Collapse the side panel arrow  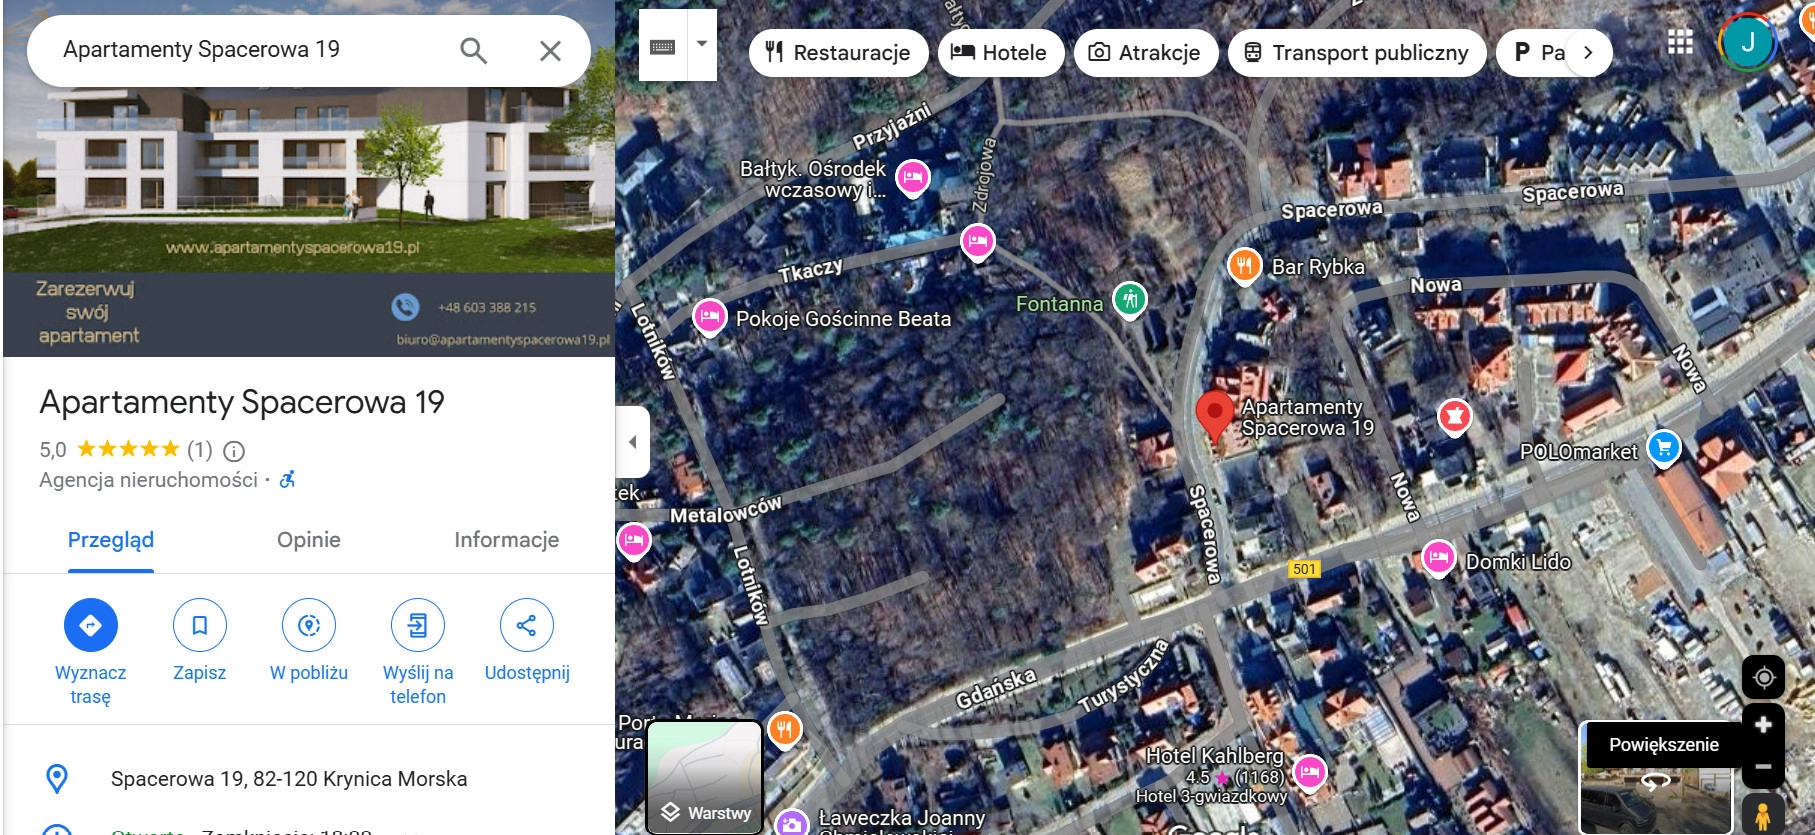[x=632, y=441]
